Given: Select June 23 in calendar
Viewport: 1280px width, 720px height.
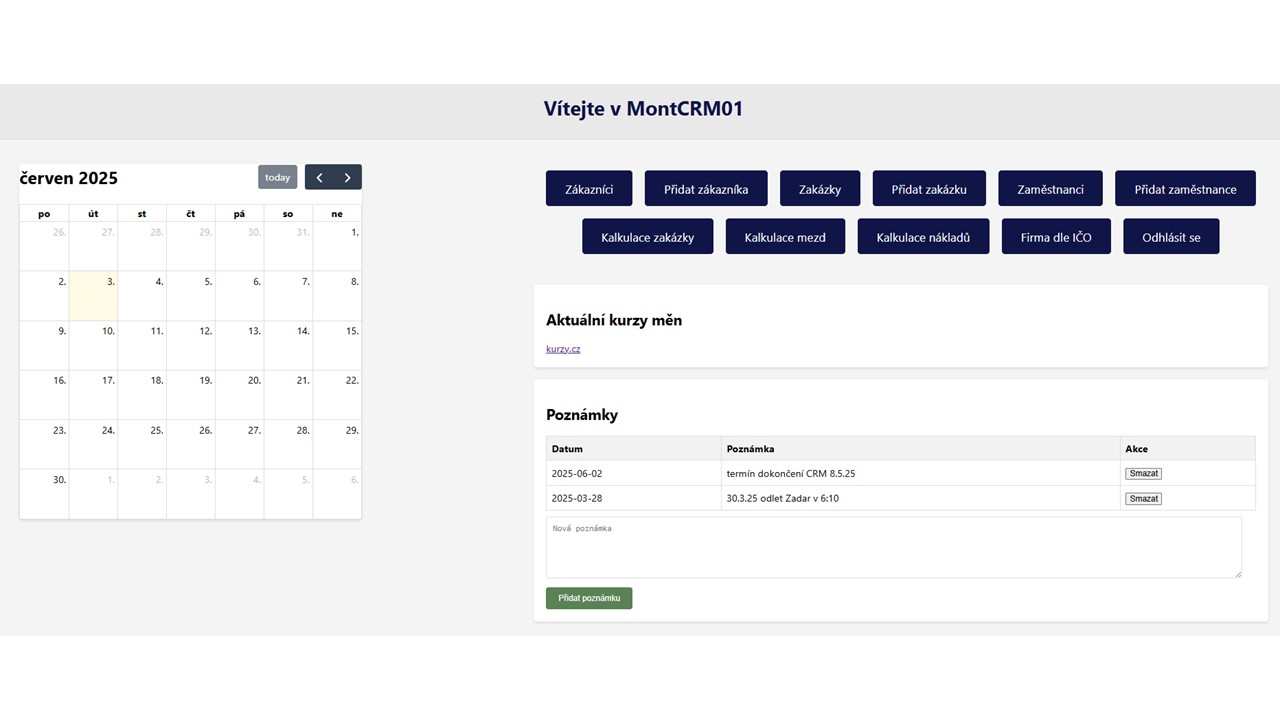Looking at the screenshot, I should [x=45, y=445].
